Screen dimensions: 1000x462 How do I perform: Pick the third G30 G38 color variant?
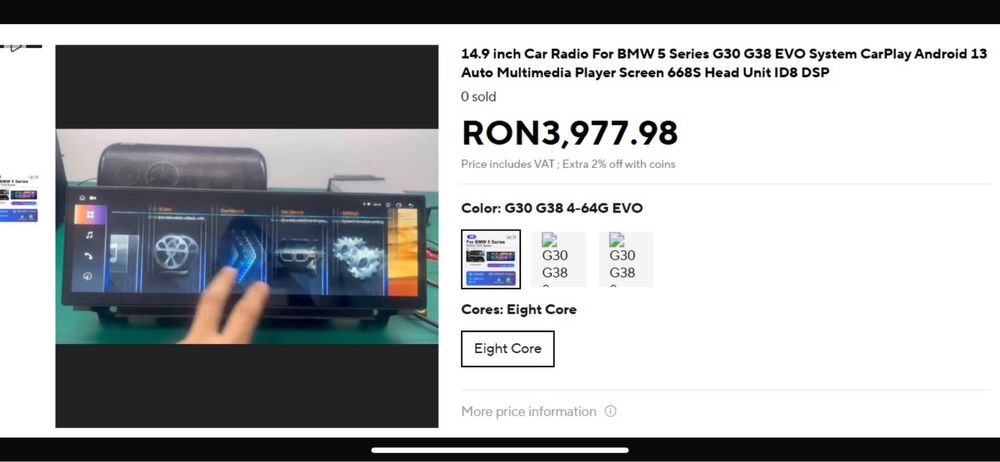(626, 259)
